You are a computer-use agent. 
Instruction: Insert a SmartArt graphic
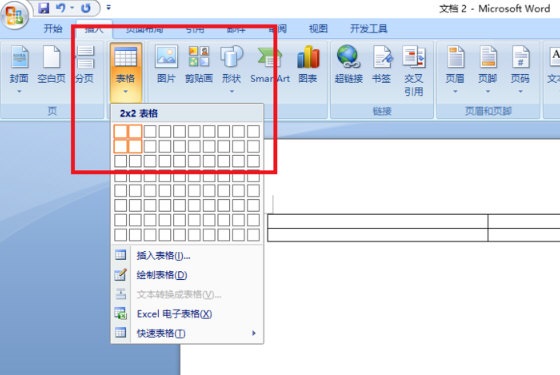(270, 65)
